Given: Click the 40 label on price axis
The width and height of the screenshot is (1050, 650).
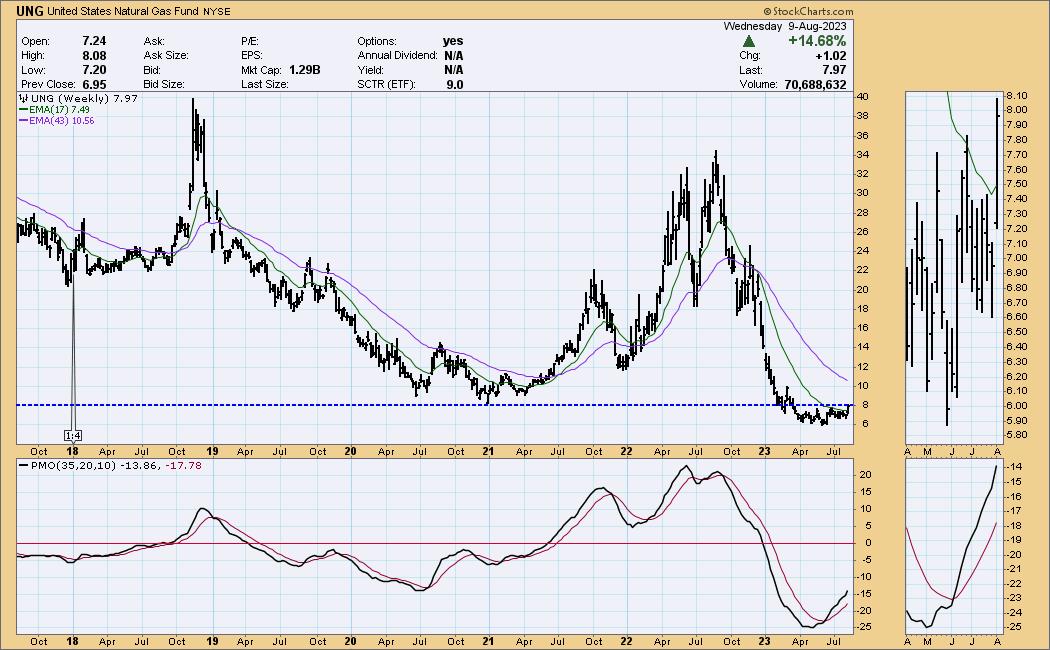Looking at the screenshot, I should pos(863,96).
